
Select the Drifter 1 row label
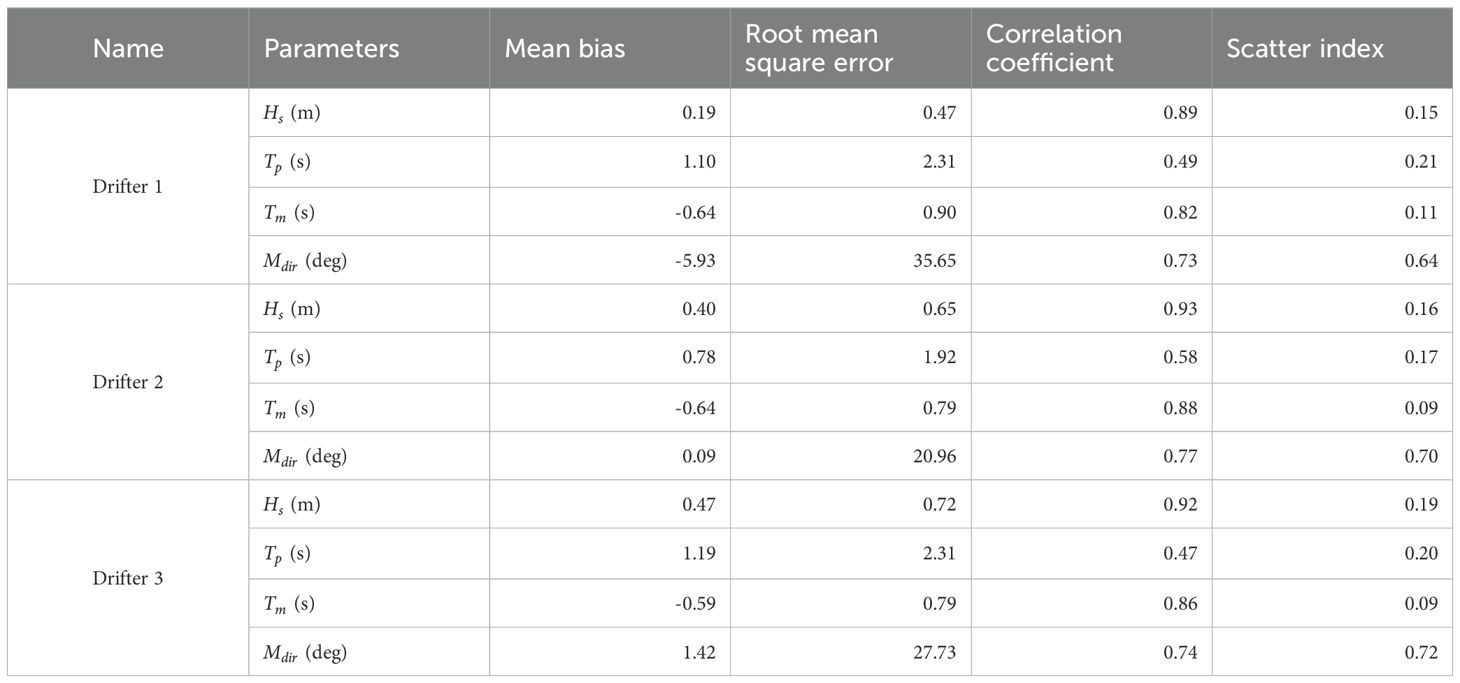click(128, 187)
